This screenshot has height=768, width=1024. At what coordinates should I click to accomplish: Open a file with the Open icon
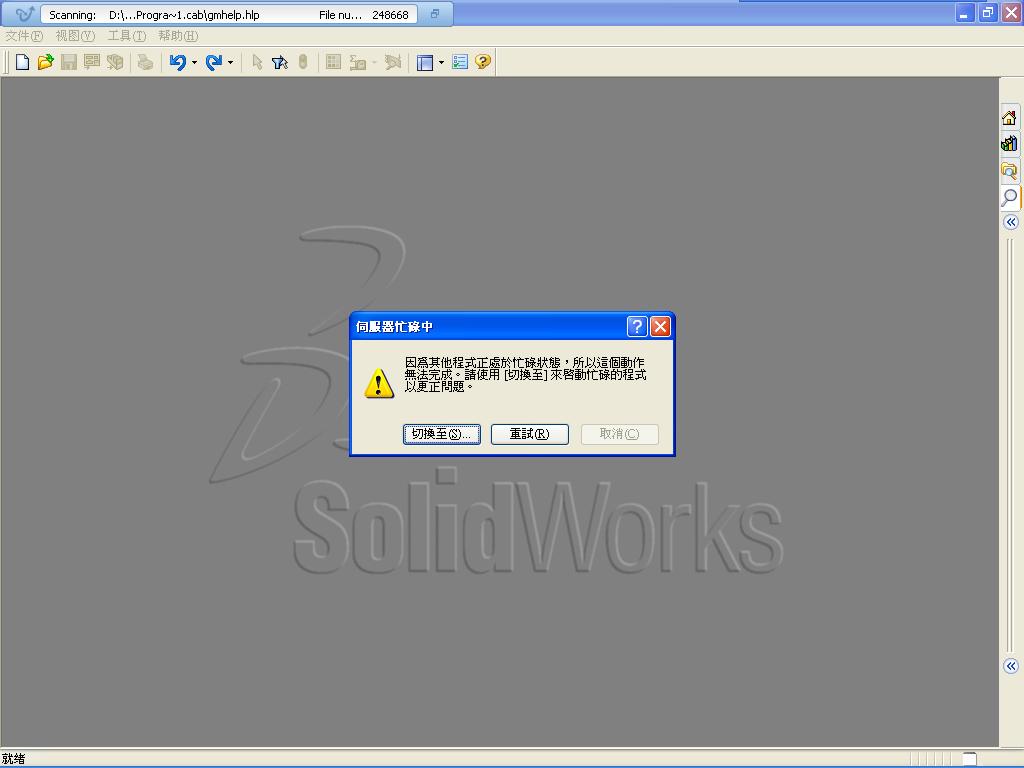tap(44, 62)
